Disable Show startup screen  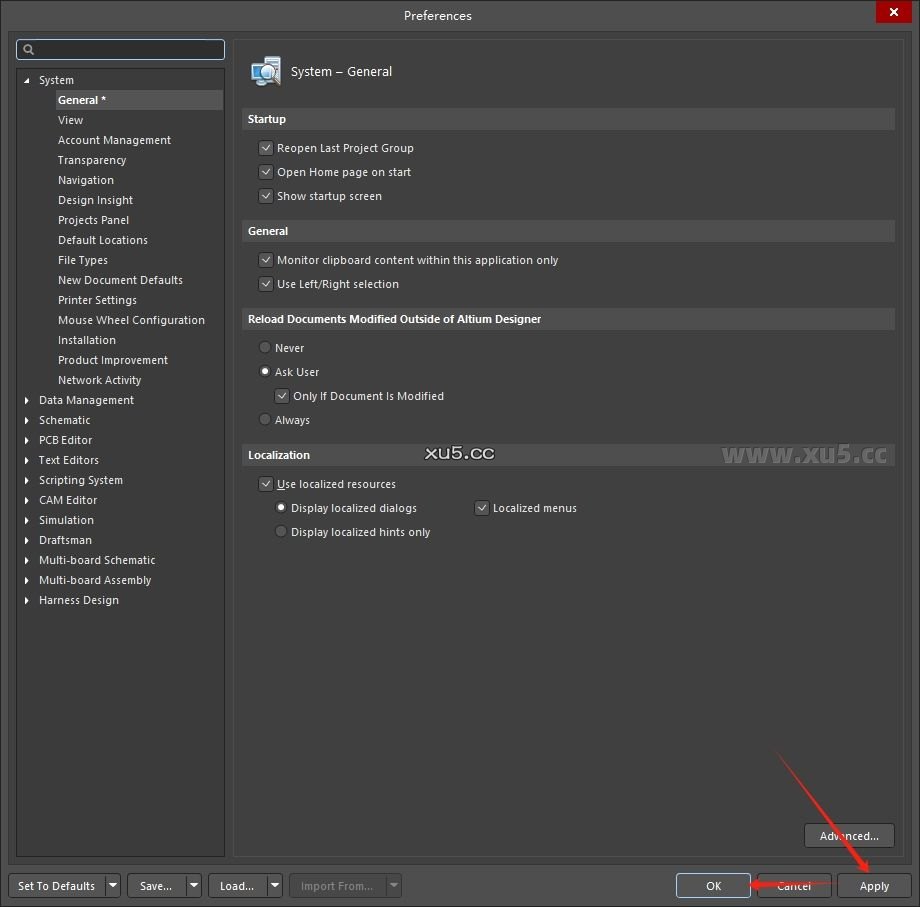266,196
